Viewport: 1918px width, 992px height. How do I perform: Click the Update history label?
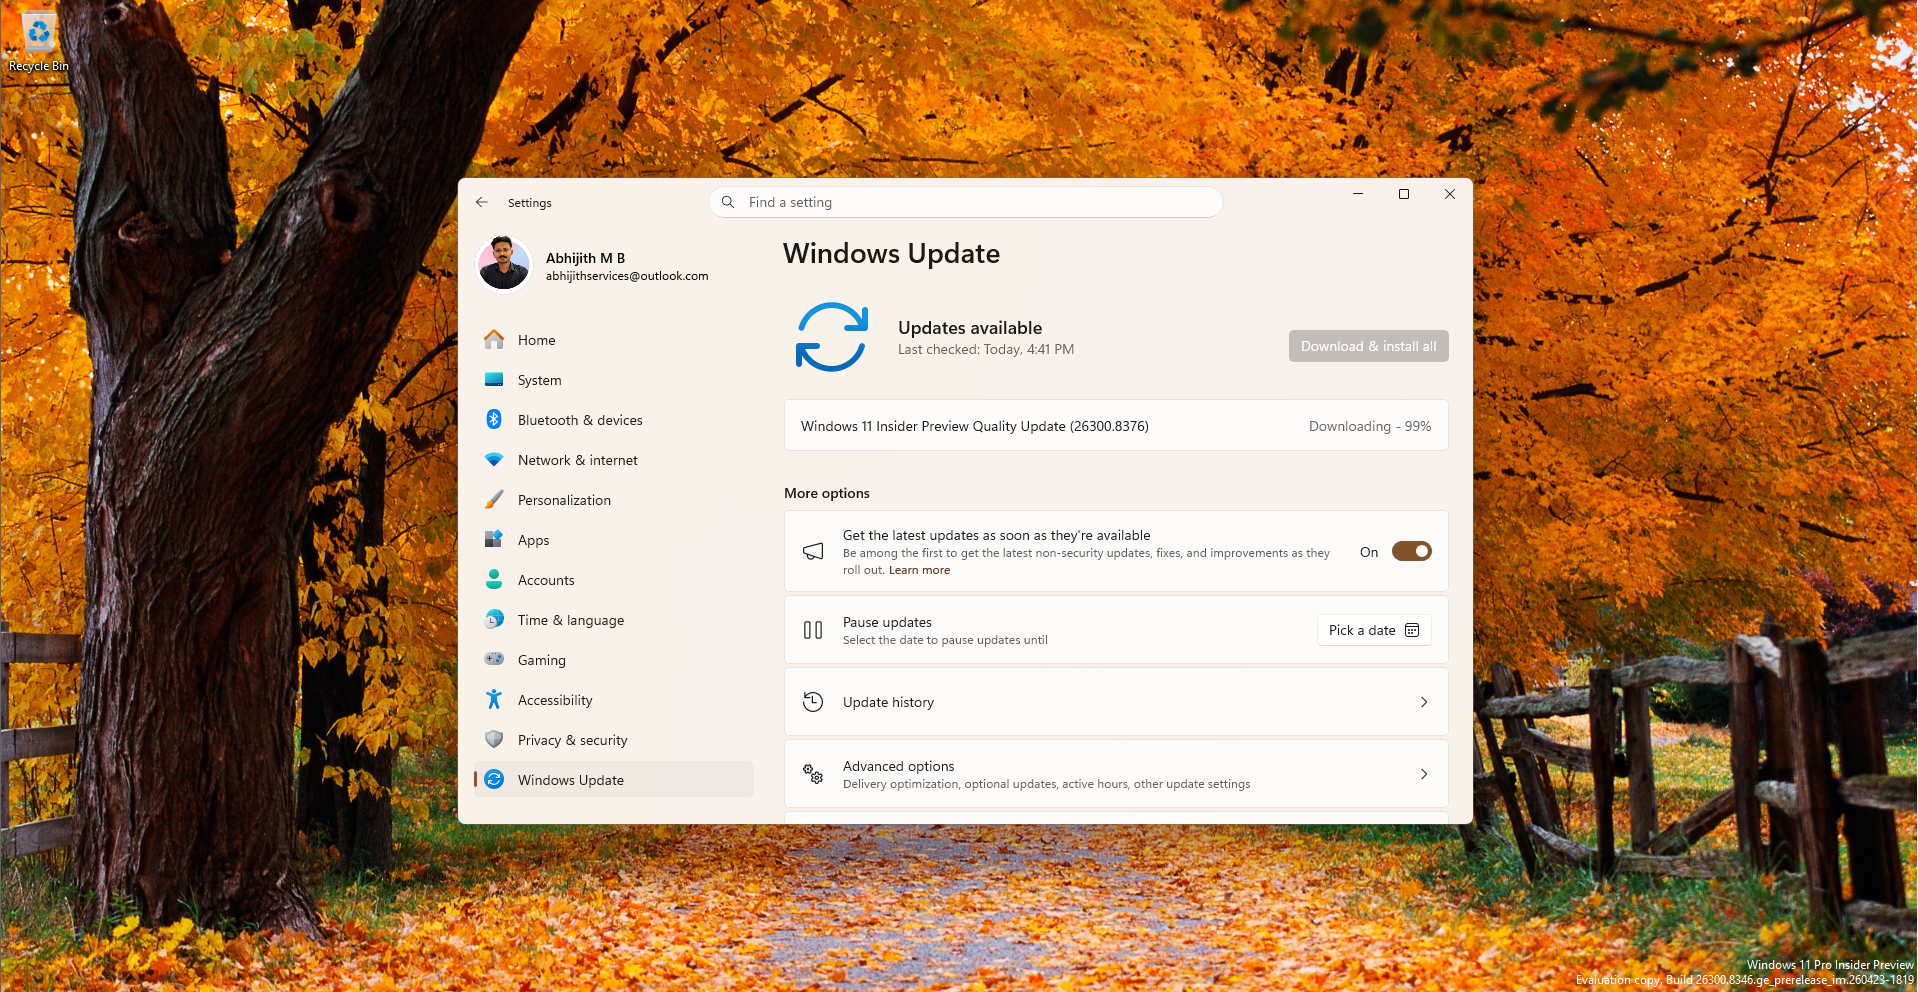pyautogui.click(x=888, y=702)
